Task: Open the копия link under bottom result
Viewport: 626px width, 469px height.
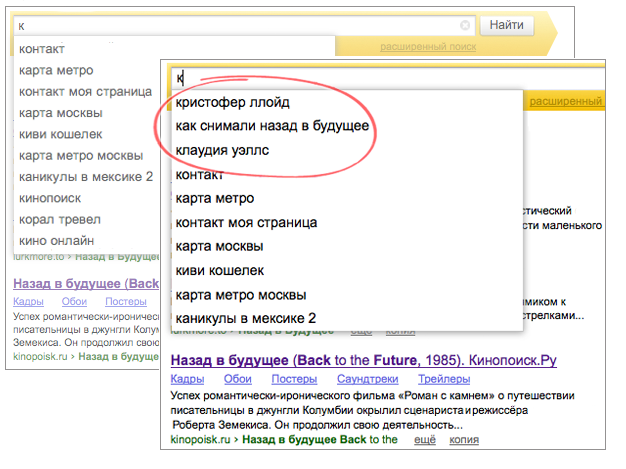Action: pos(462,439)
